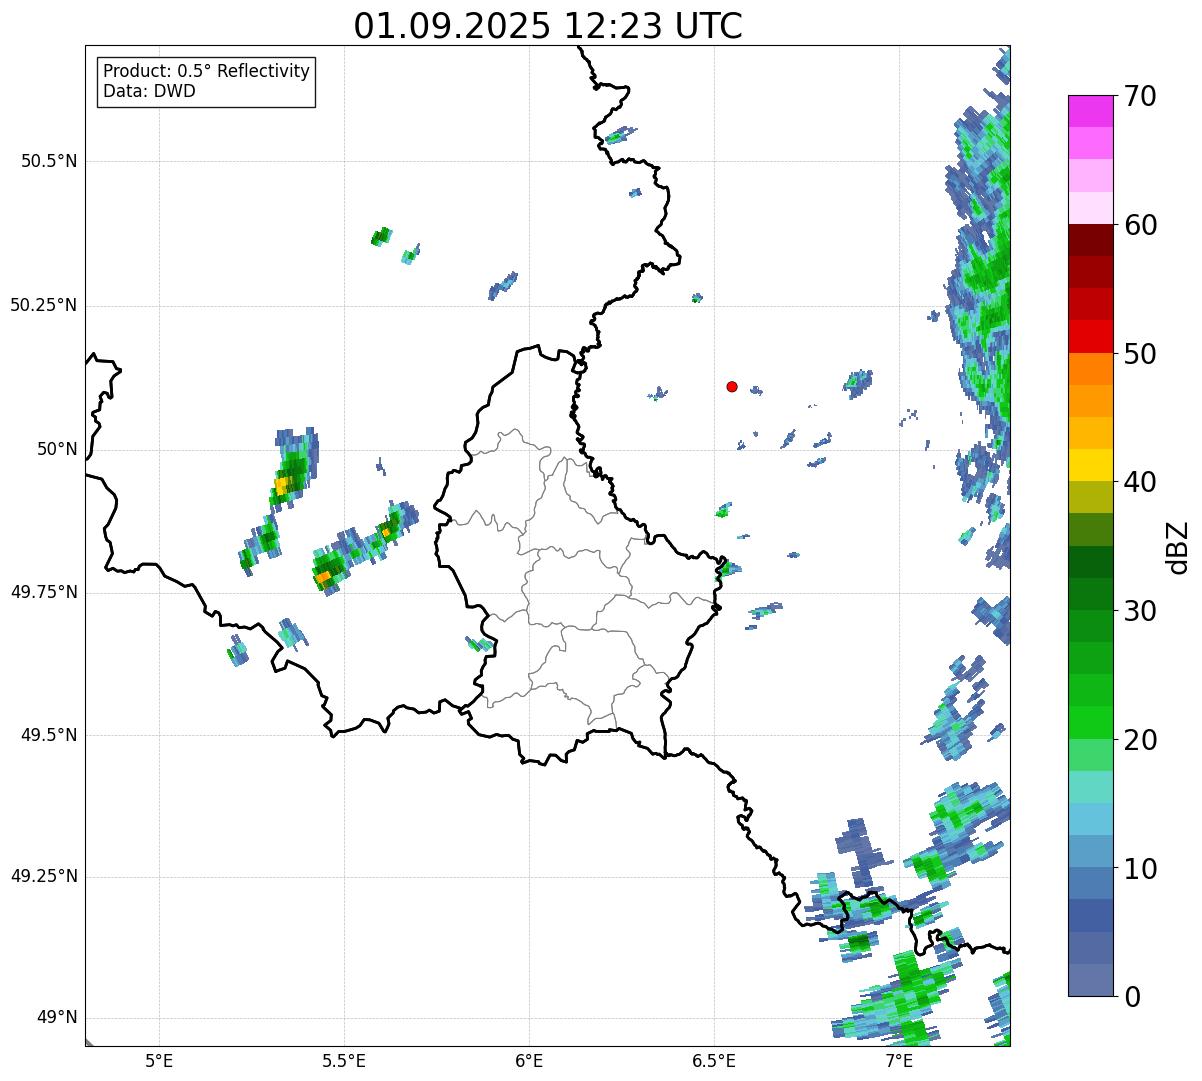Click the 'Data: DWD' label
The width and height of the screenshot is (1202, 1081).
(149, 91)
